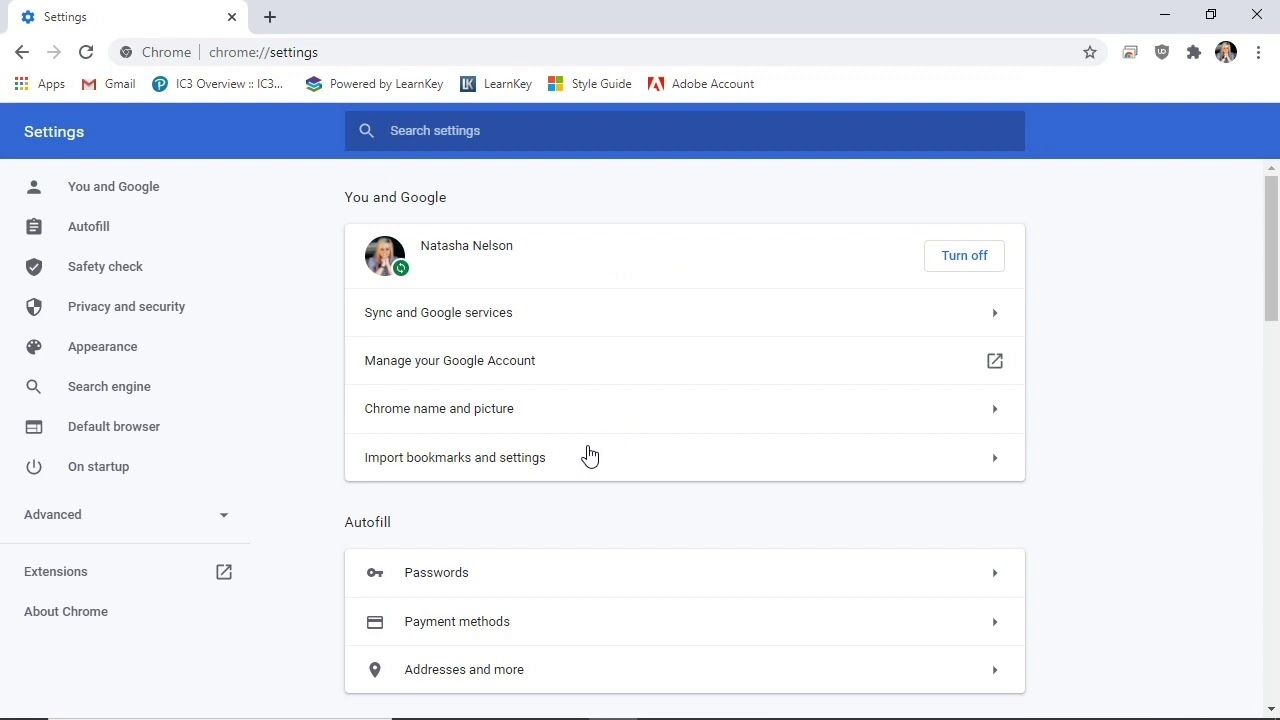Open the Addresses and more row arrow

click(995, 670)
